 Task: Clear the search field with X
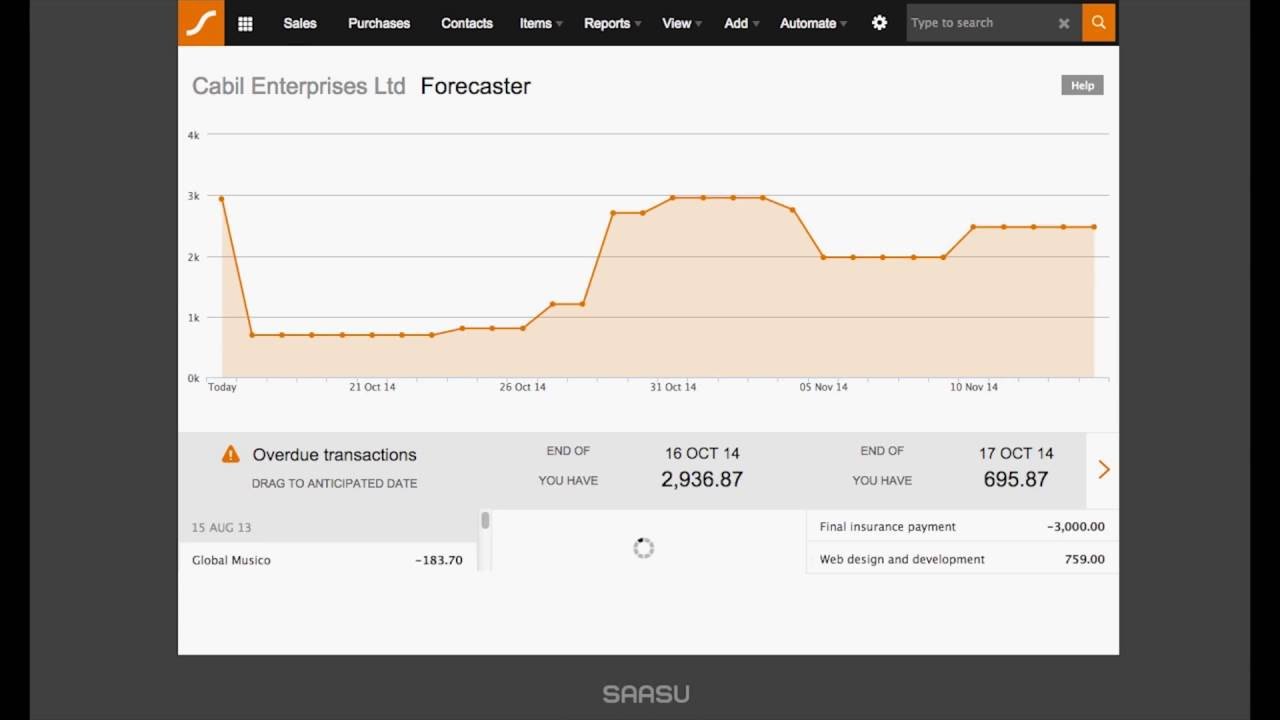coord(1064,23)
